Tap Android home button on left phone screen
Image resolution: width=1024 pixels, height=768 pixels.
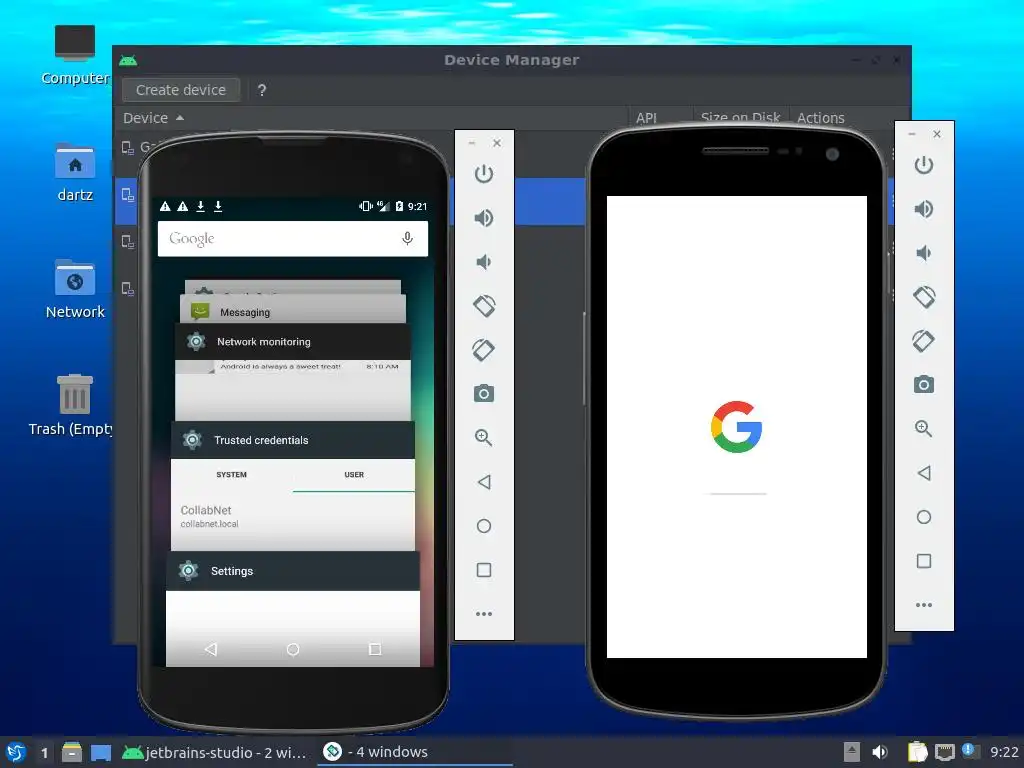tap(293, 649)
